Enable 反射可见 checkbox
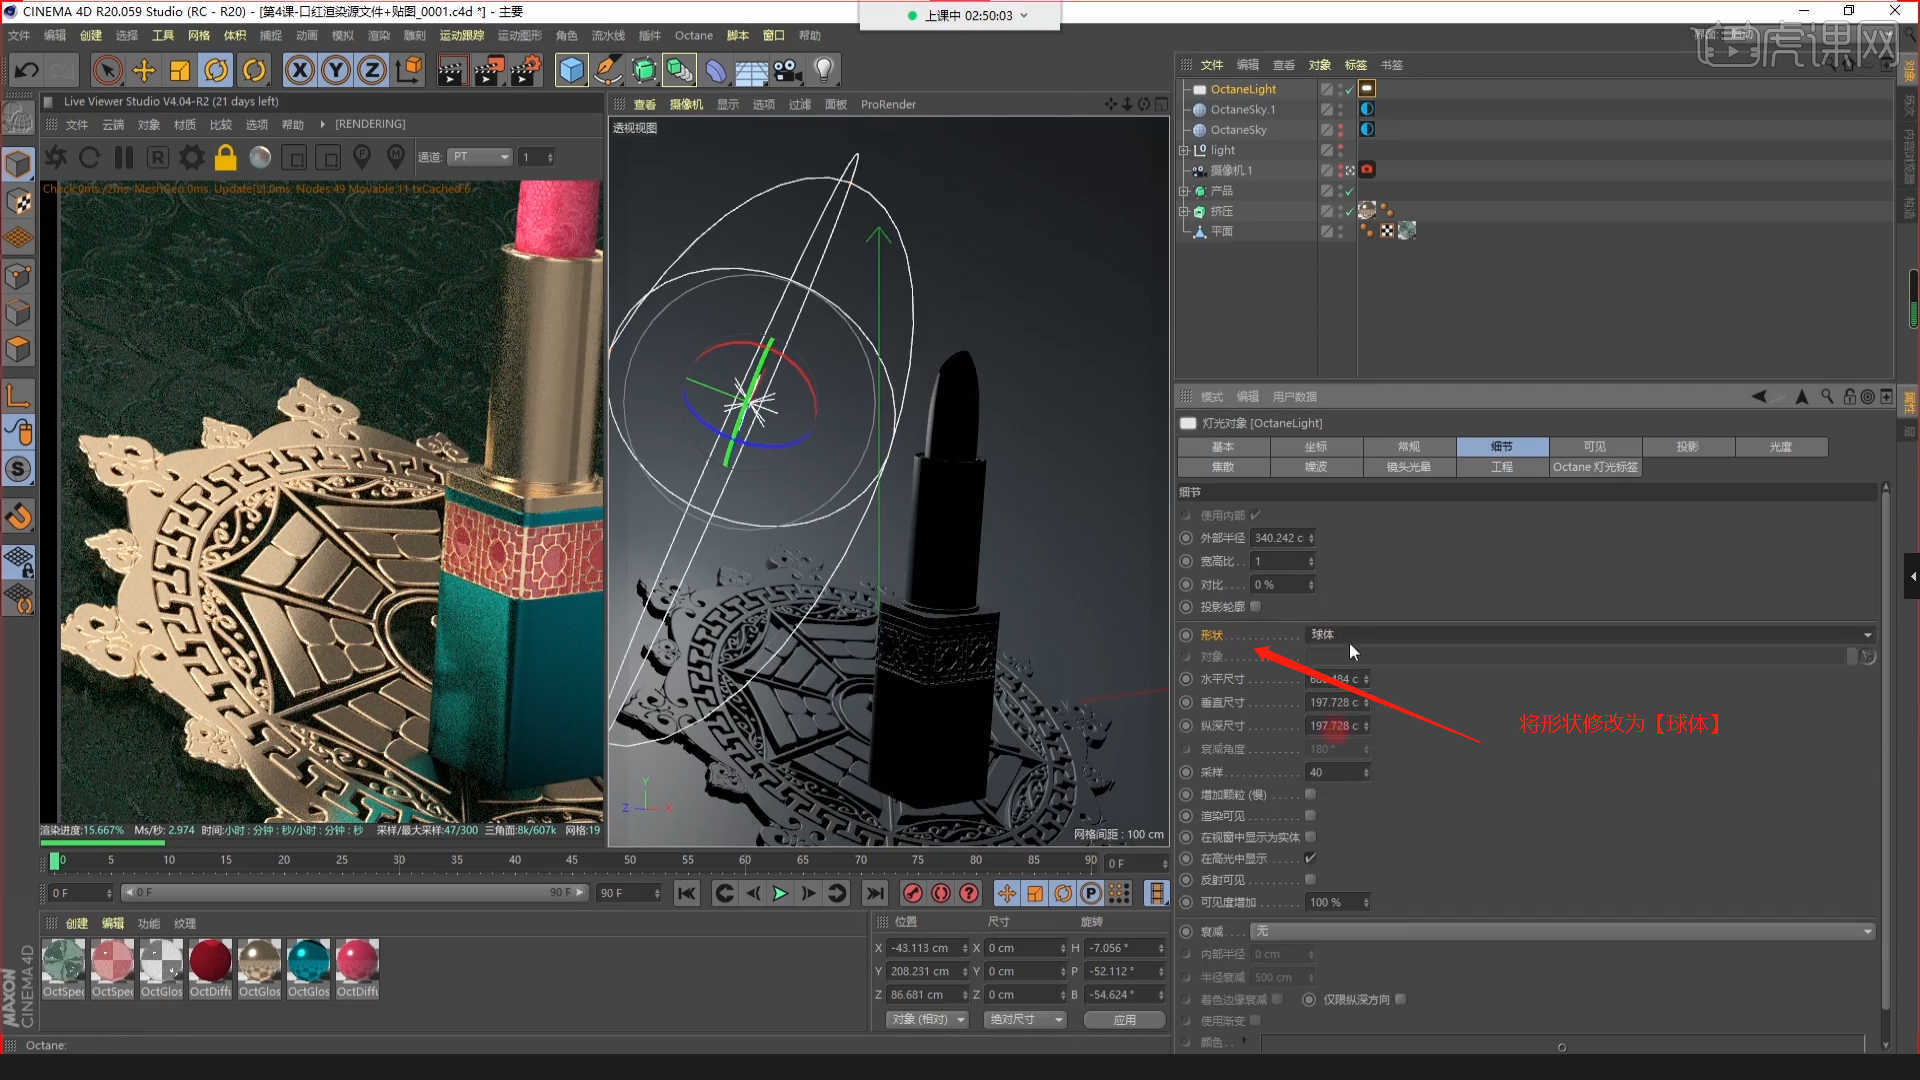The width and height of the screenshot is (1920, 1080). click(1310, 879)
